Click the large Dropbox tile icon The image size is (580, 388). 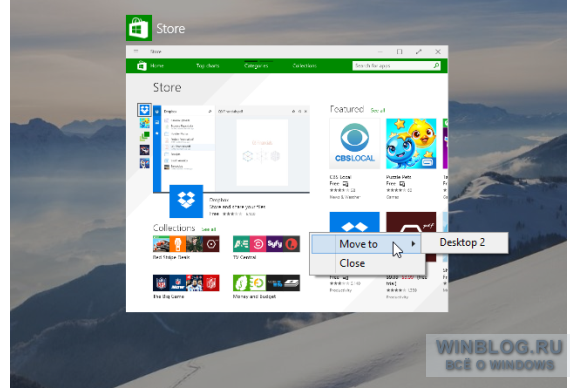[x=186, y=201]
